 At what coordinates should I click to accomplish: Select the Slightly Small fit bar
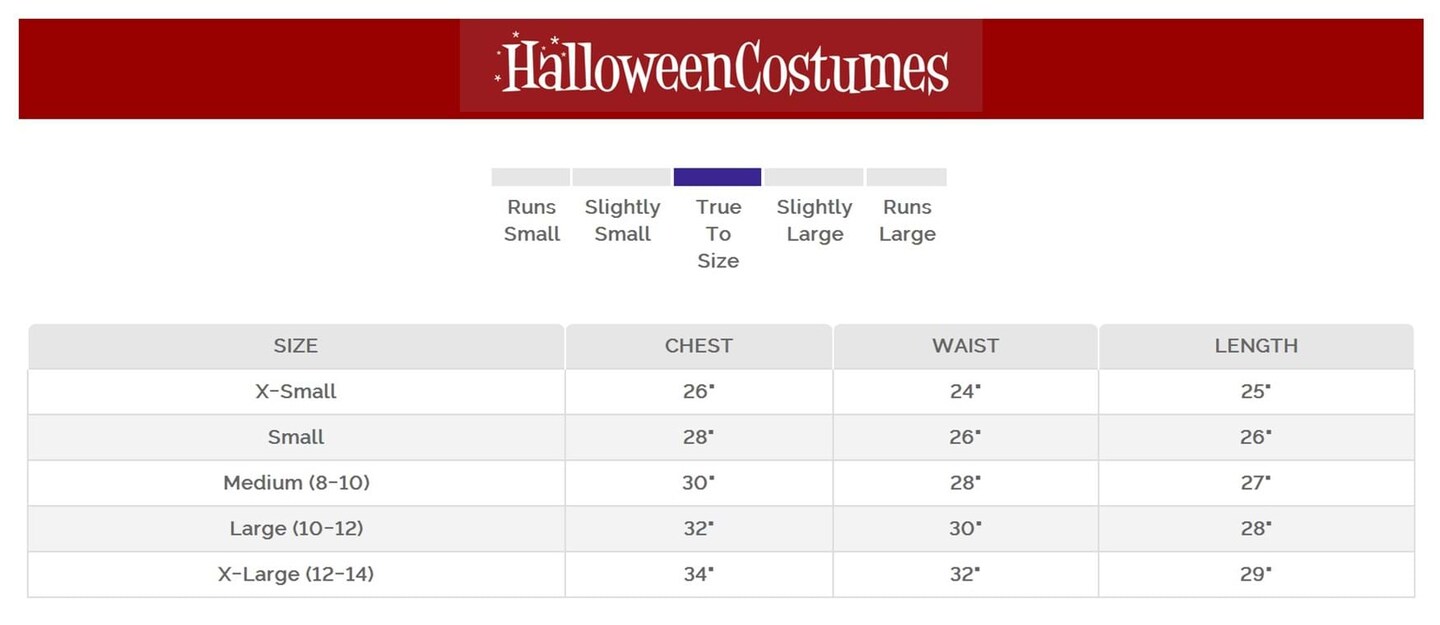click(621, 177)
